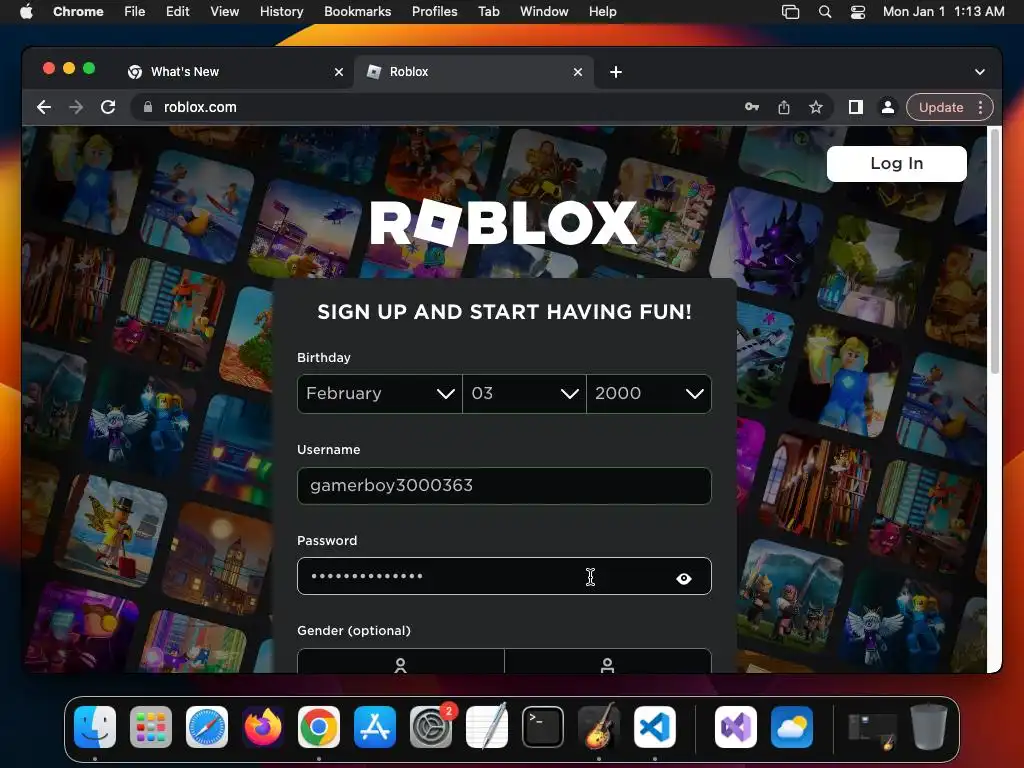The image size is (1024, 768).
Task: Reload the Roblox page
Action: [x=108, y=107]
